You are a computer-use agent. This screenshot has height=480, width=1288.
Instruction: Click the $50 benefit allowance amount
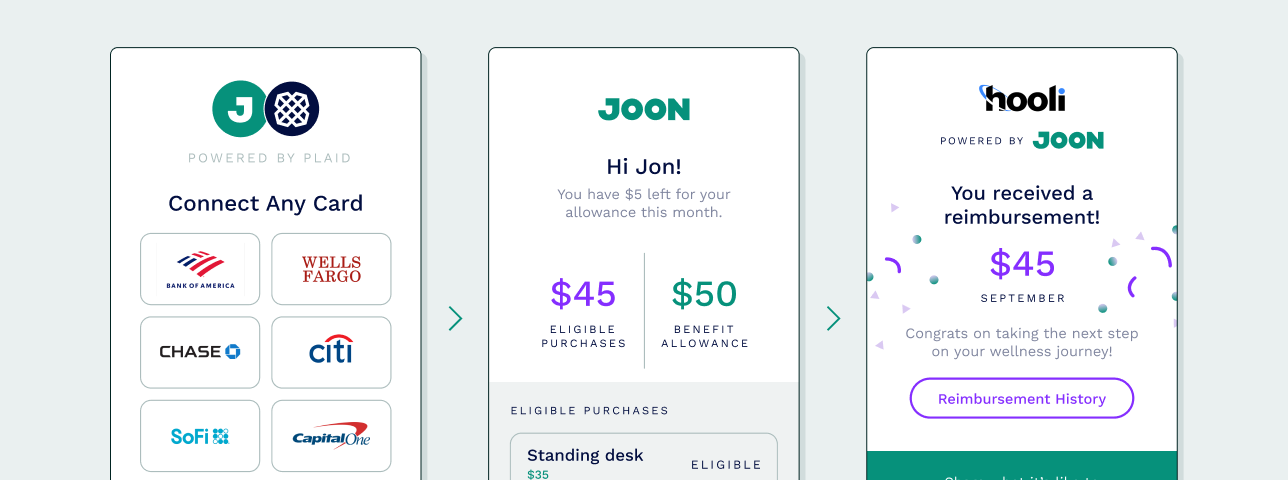coord(704,294)
